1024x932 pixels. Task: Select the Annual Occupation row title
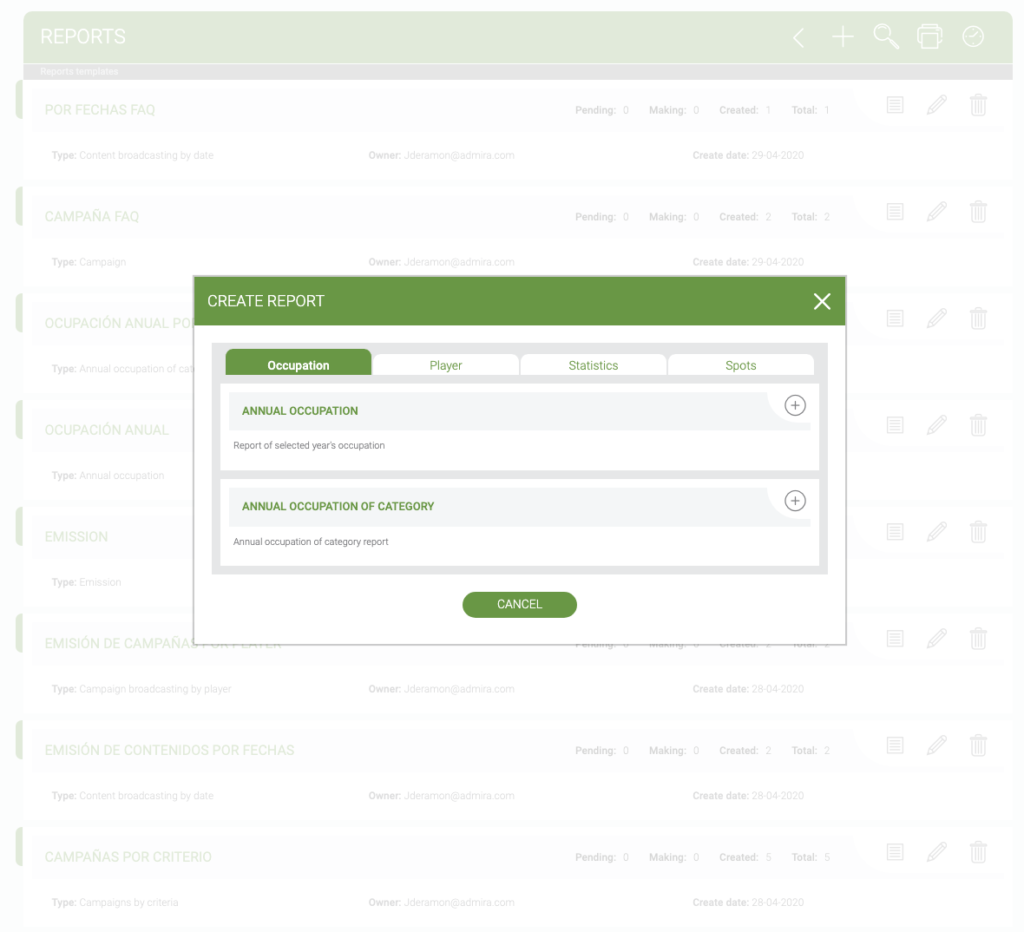[300, 411]
